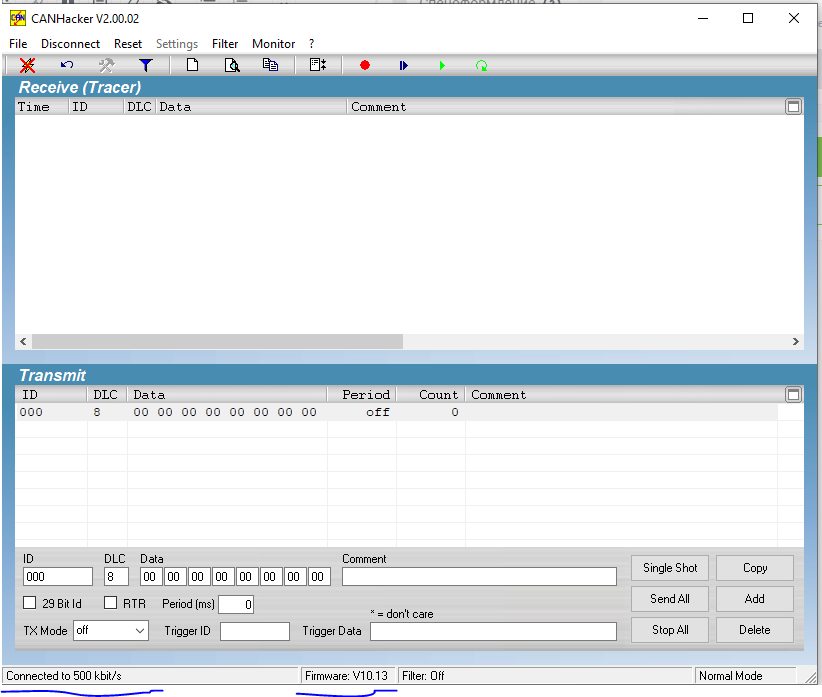The width and height of the screenshot is (822, 697).
Task: Open the TX Mode dropdown
Action: coord(111,631)
